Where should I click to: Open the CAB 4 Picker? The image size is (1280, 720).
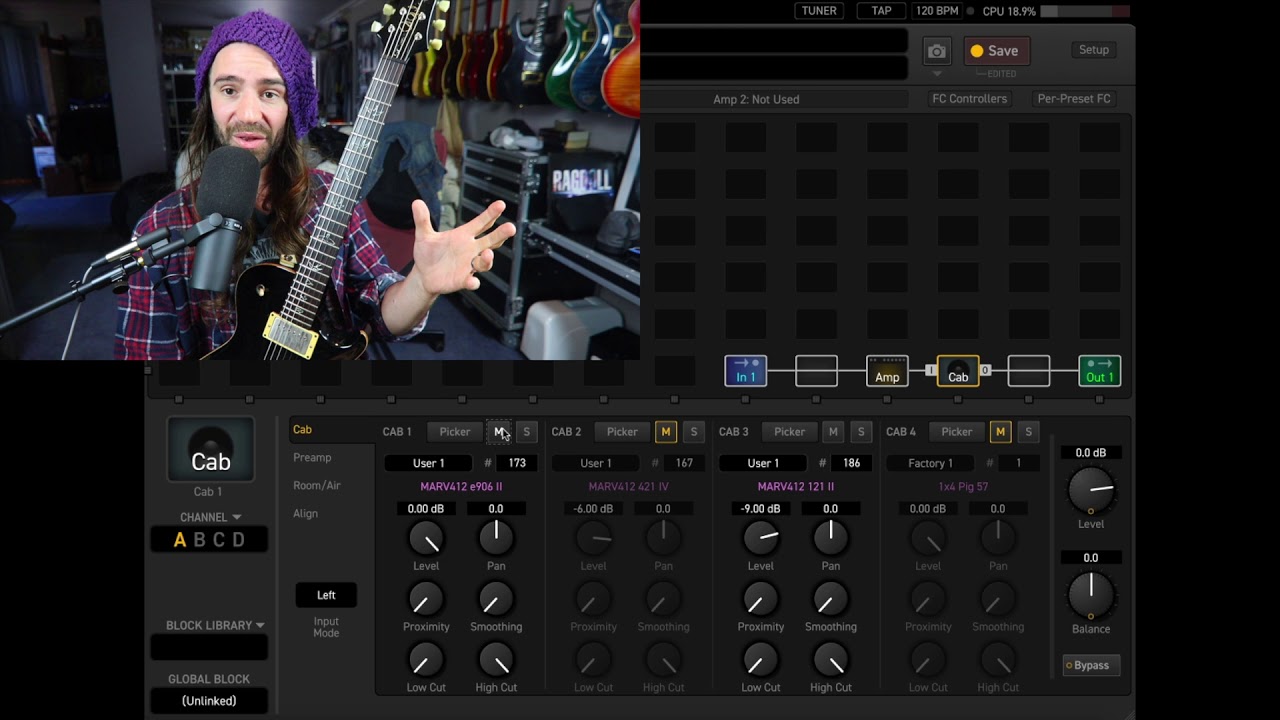coord(956,432)
